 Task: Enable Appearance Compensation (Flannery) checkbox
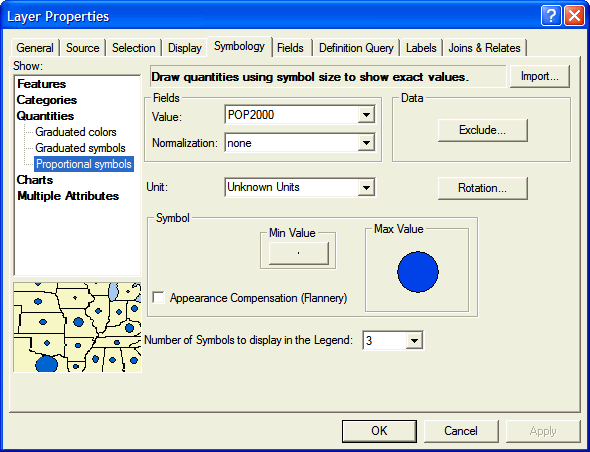point(158,298)
